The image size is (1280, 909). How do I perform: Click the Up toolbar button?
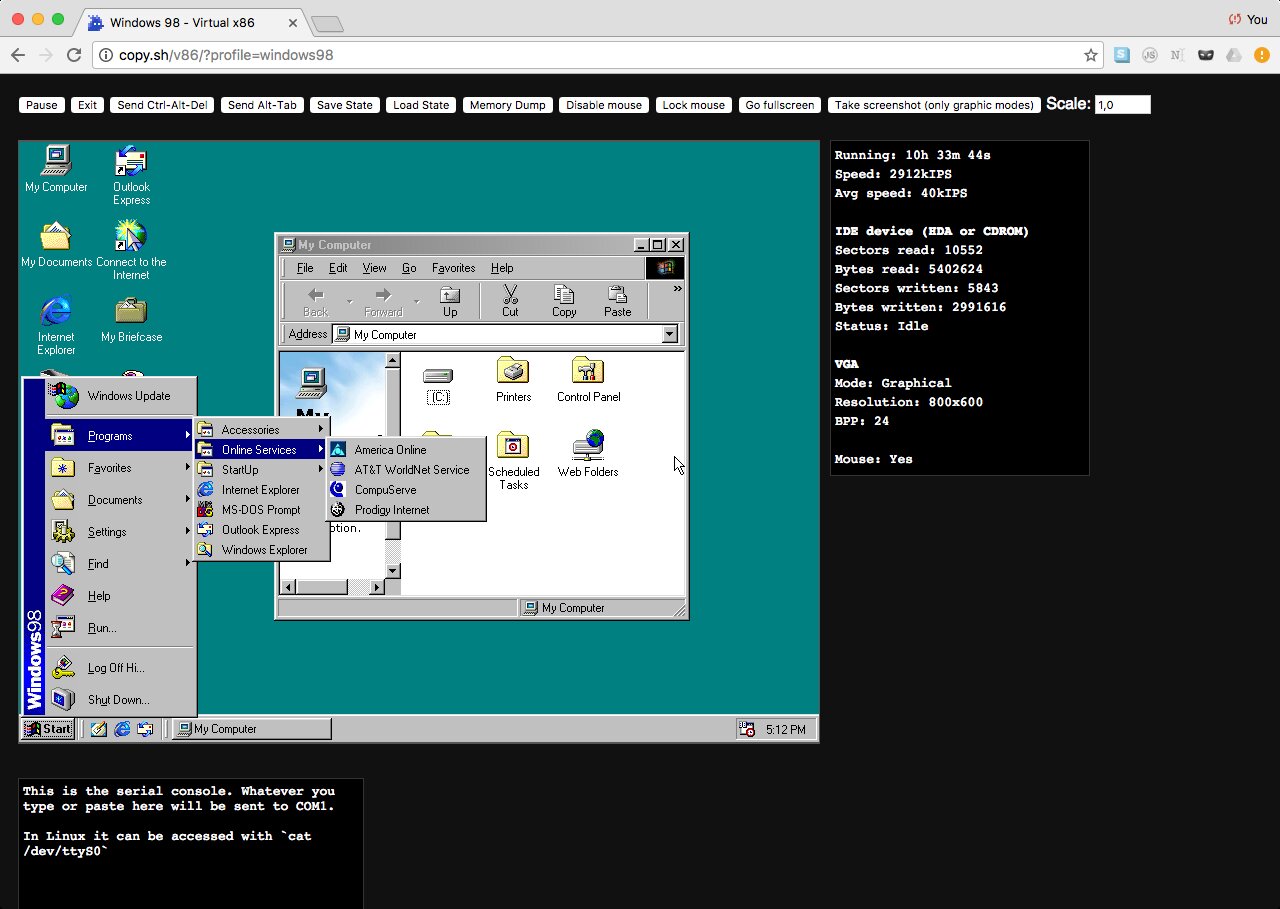450,299
